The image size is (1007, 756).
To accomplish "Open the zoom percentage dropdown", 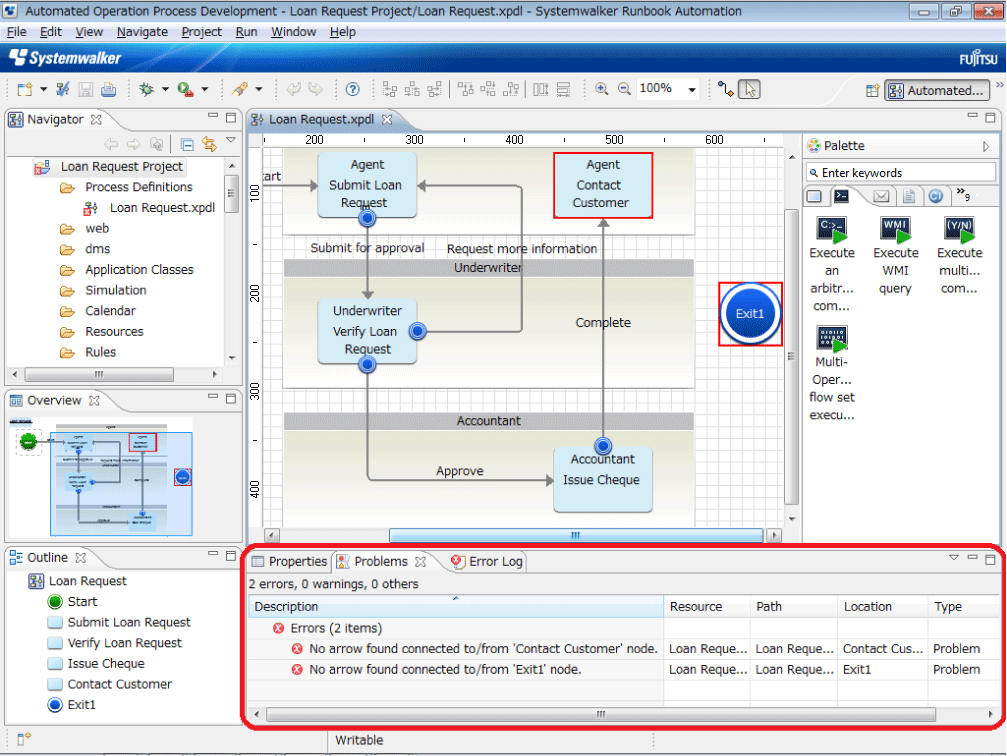I will pos(692,89).
